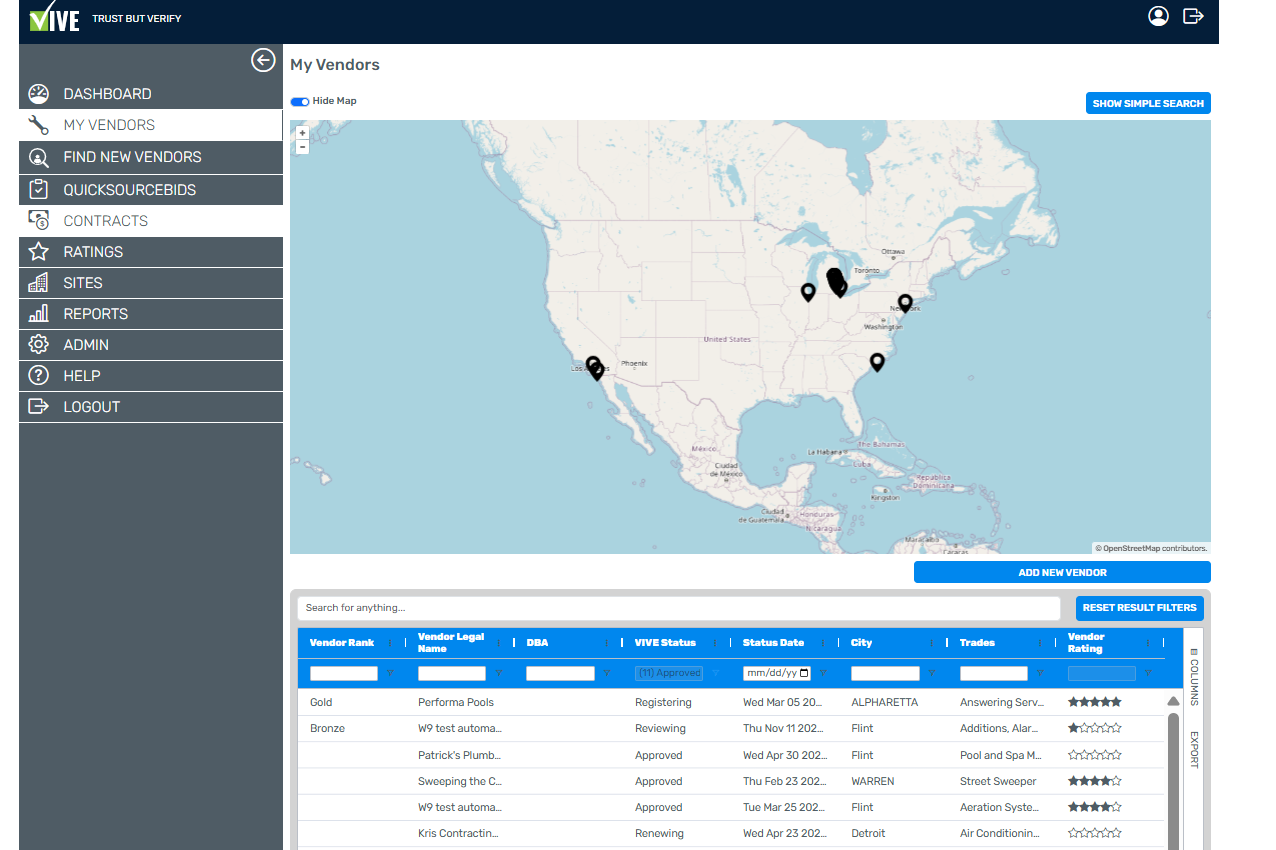The height and width of the screenshot is (850, 1276).
Task: Click the 'ALPHARETTA' city cell
Action: coord(884,703)
